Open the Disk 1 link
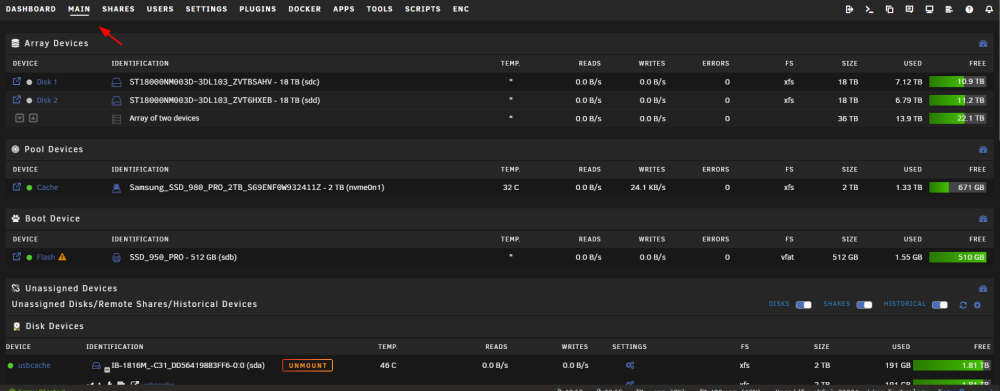1000x391 pixels. (x=47, y=82)
